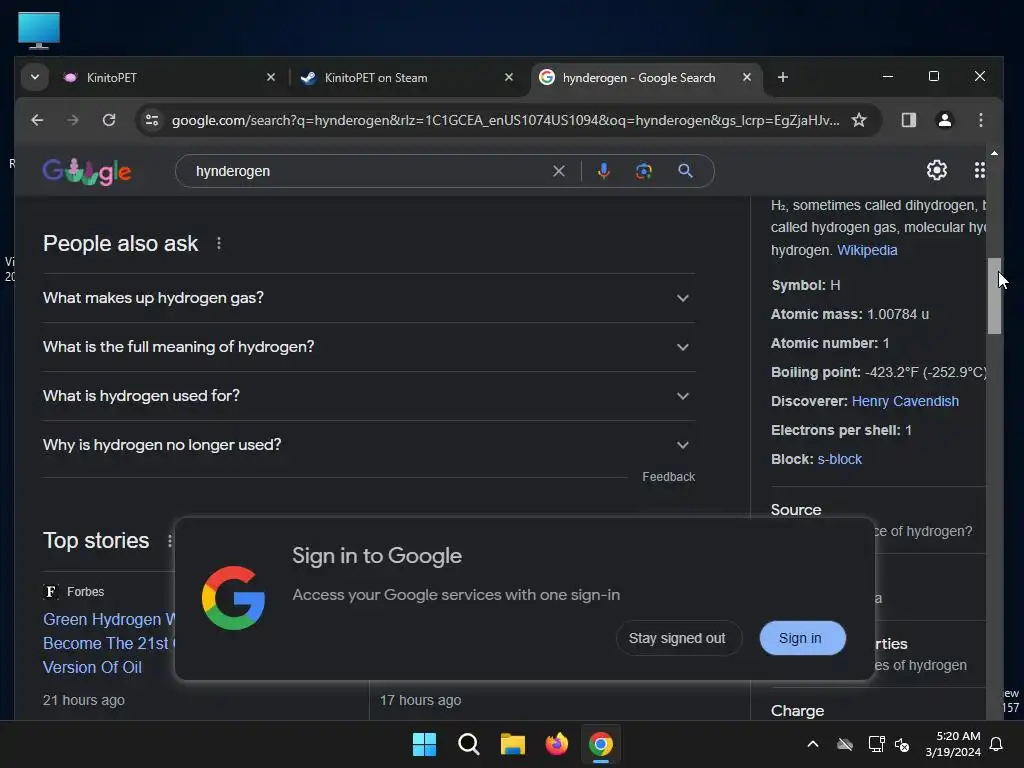This screenshot has width=1024, height=768.
Task: Expand "What is the full meaning of hydrogen?"
Action: click(369, 347)
